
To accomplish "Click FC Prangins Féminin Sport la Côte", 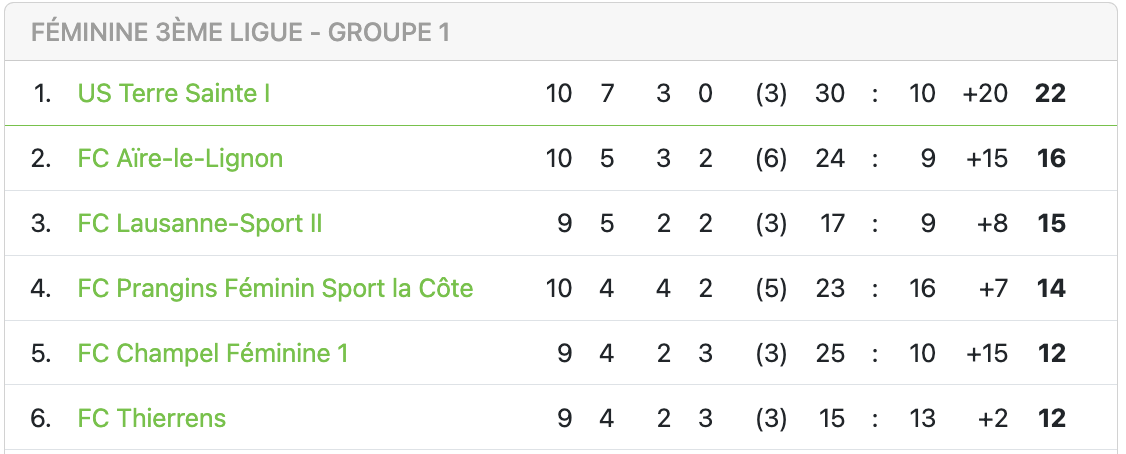I will (x=275, y=289).
